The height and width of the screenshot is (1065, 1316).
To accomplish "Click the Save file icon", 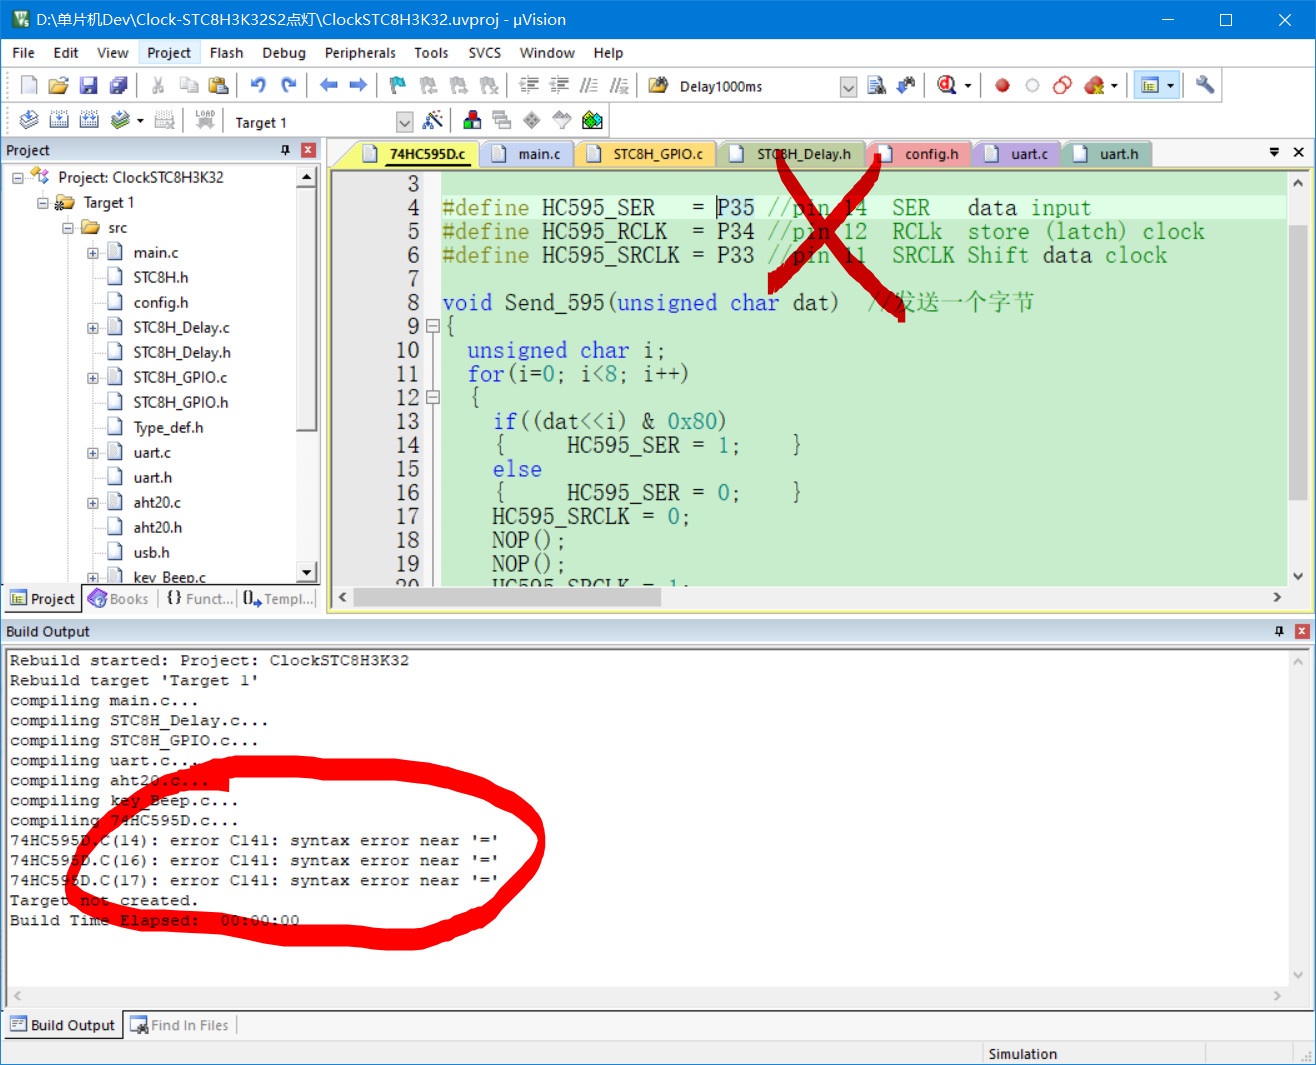I will point(89,86).
